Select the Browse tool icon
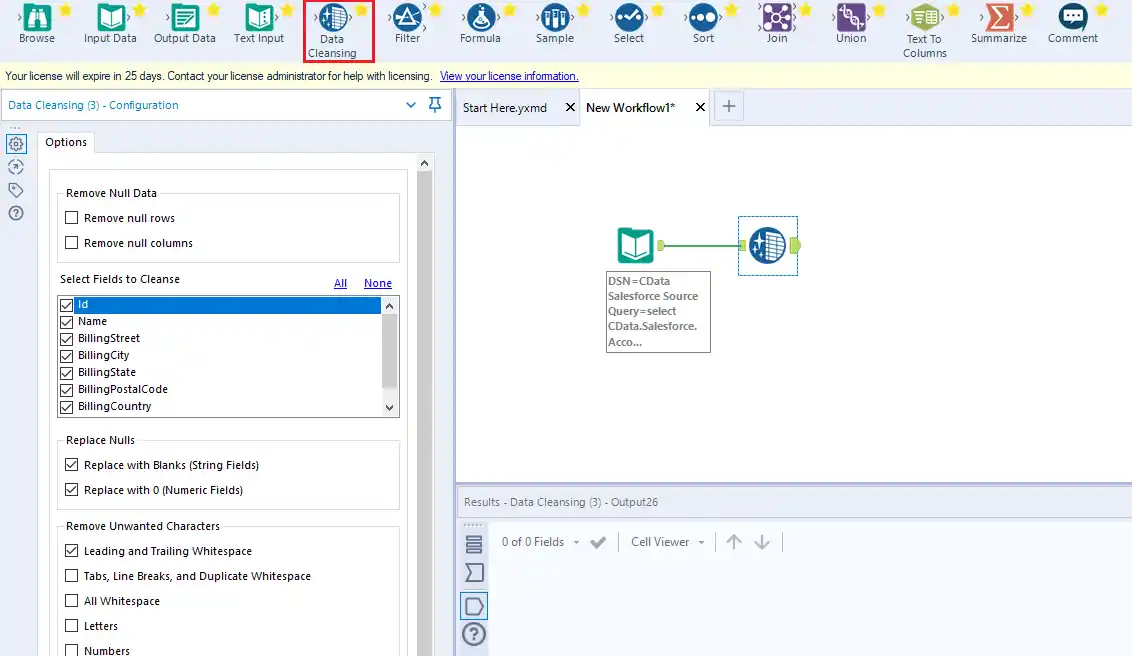This screenshot has width=1132, height=656. pos(37,18)
